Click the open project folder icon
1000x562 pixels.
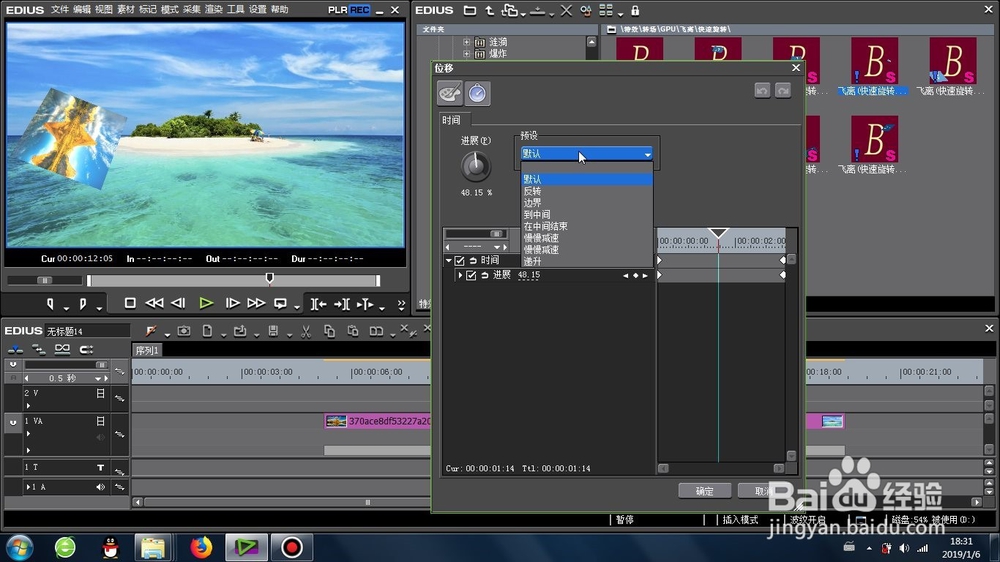(240, 331)
